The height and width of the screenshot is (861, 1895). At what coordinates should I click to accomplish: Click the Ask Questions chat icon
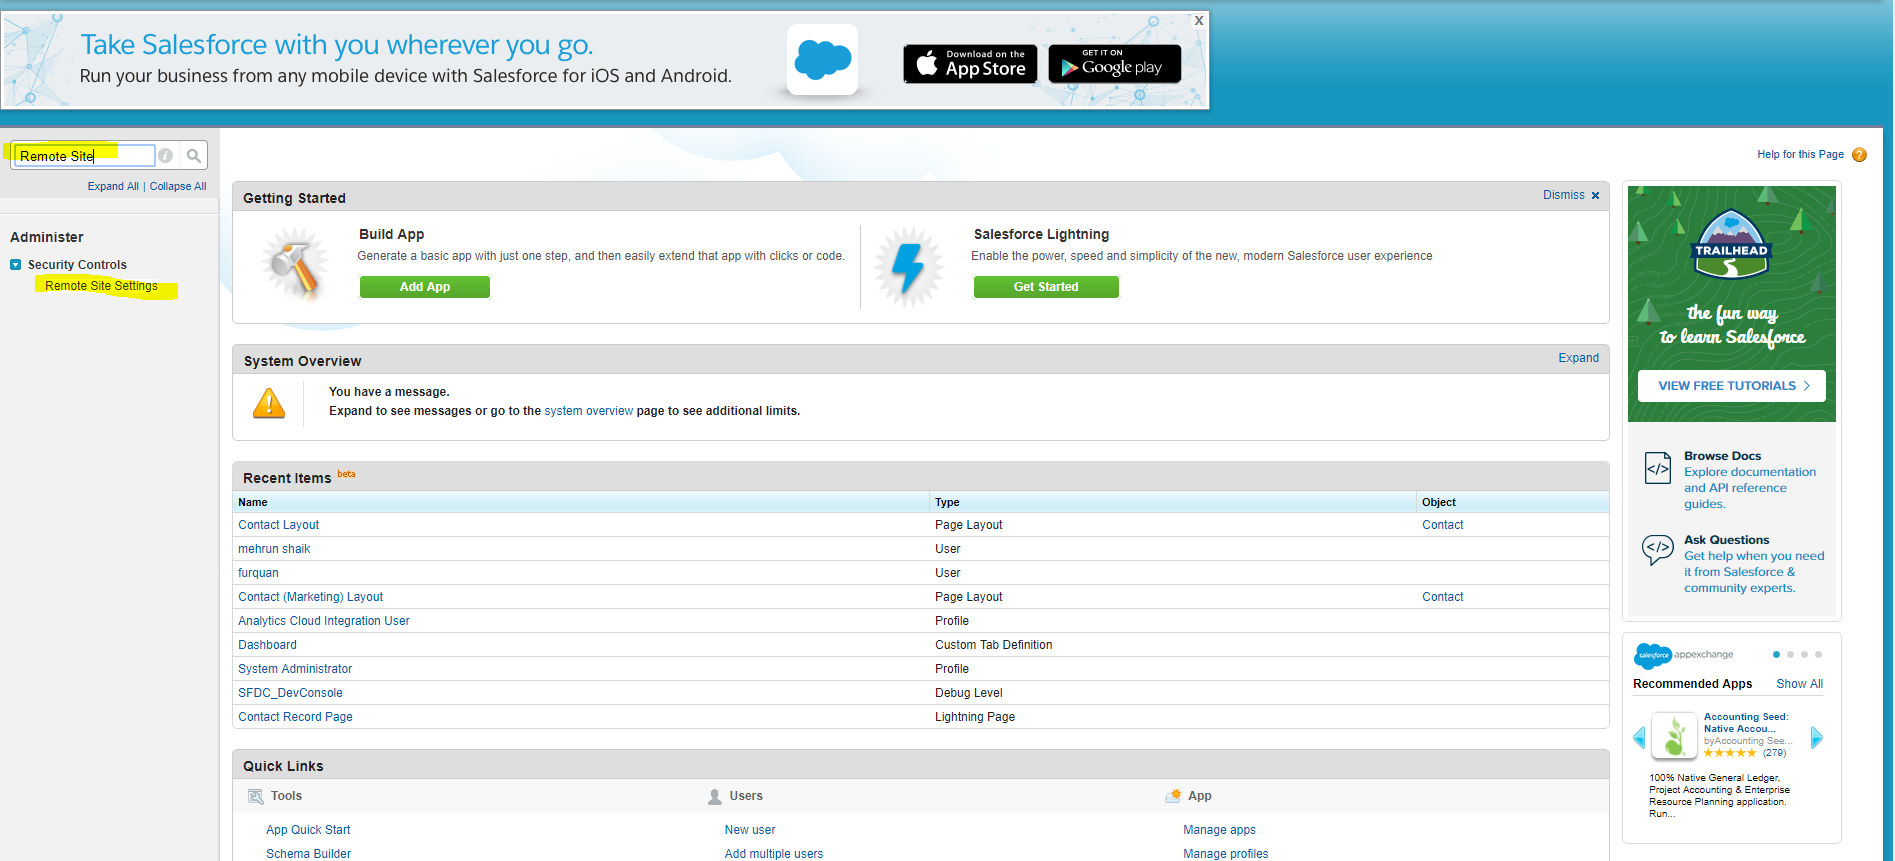click(1658, 549)
